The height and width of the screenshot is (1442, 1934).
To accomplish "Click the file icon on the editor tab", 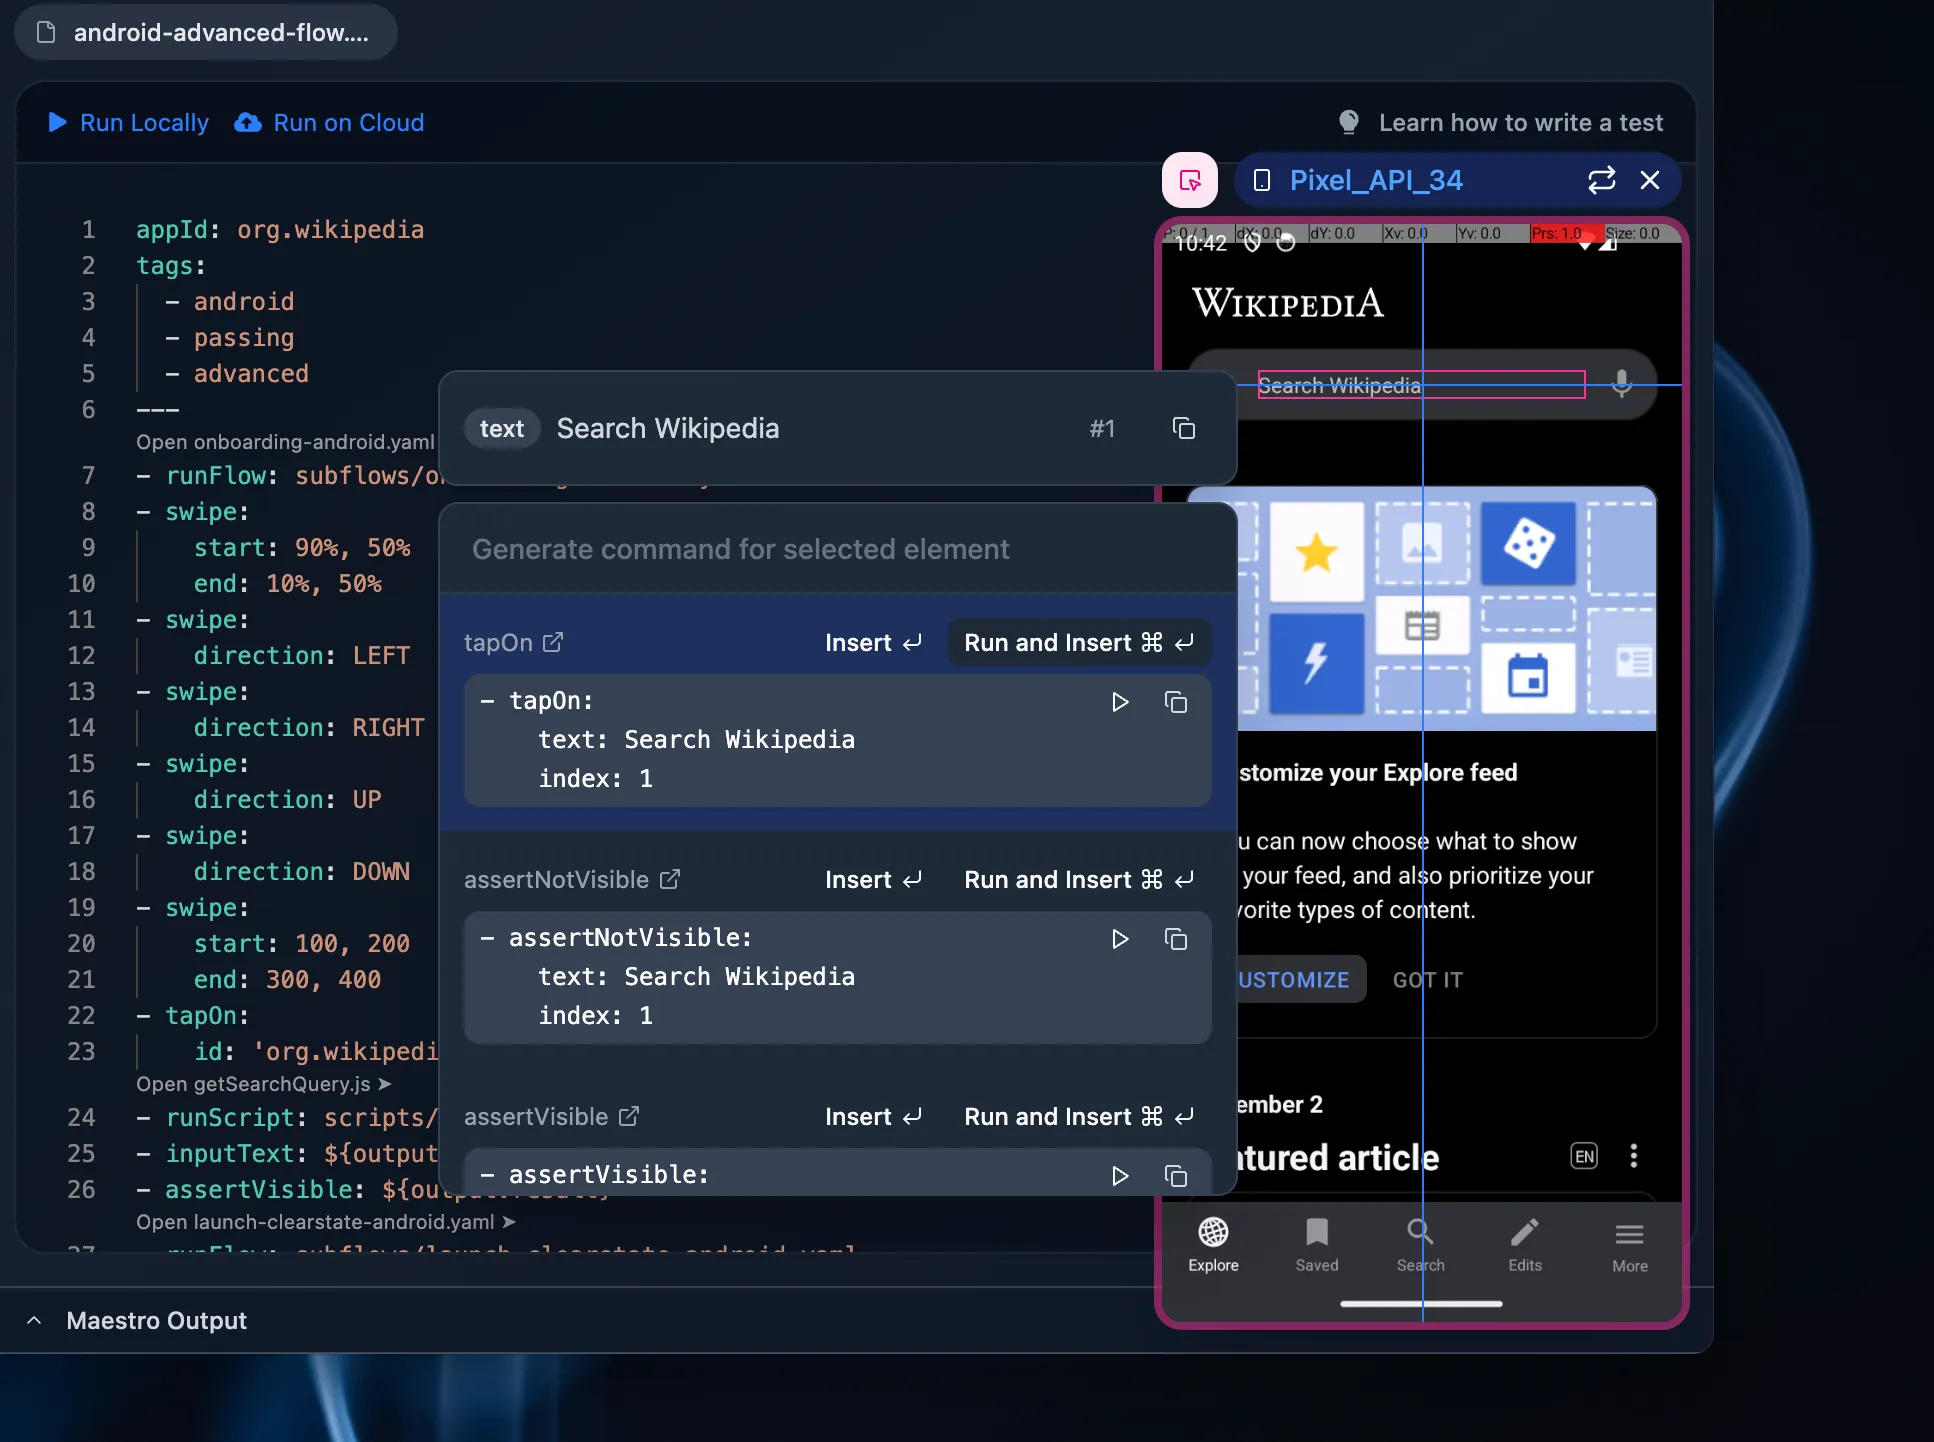I will [45, 32].
